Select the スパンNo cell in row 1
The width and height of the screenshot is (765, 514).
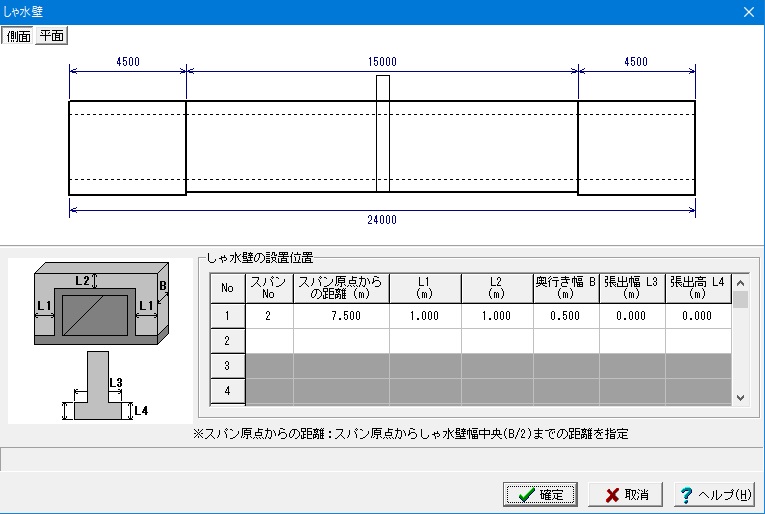[268, 316]
